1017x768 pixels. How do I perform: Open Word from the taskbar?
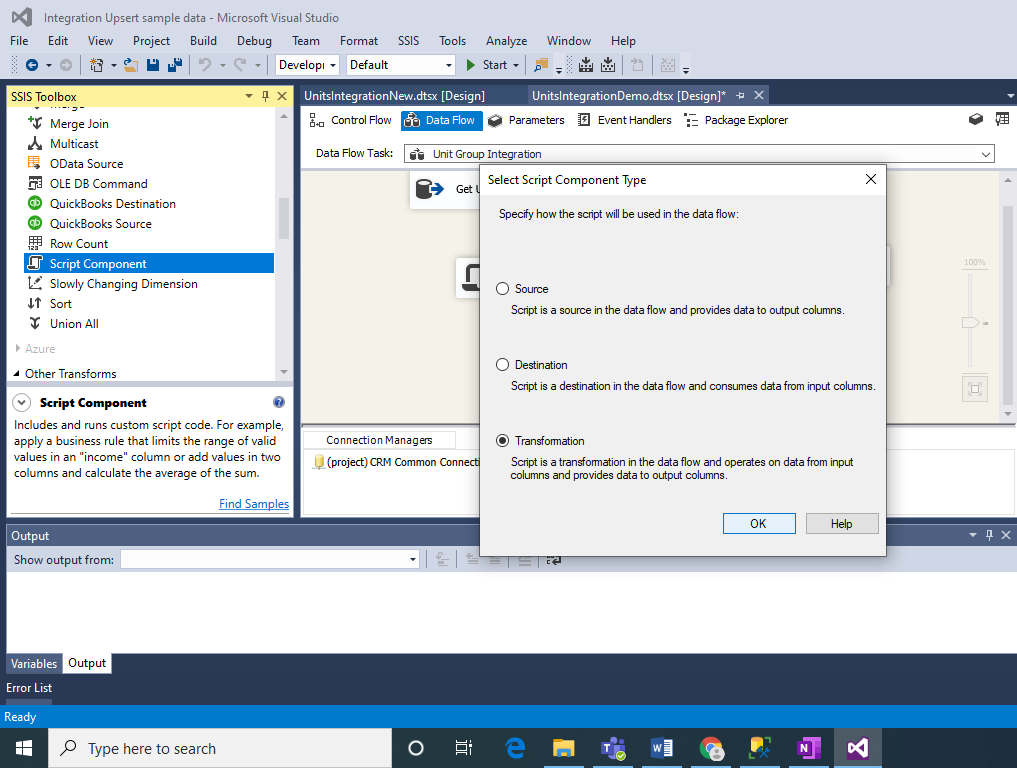(x=662, y=749)
